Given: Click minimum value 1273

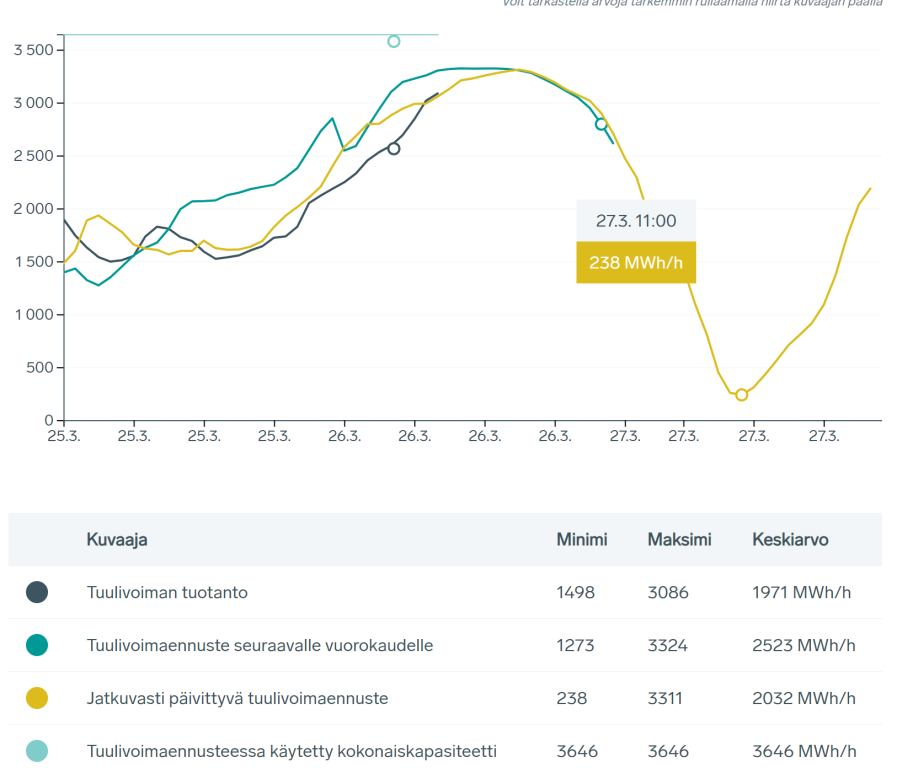Looking at the screenshot, I should click(575, 645).
